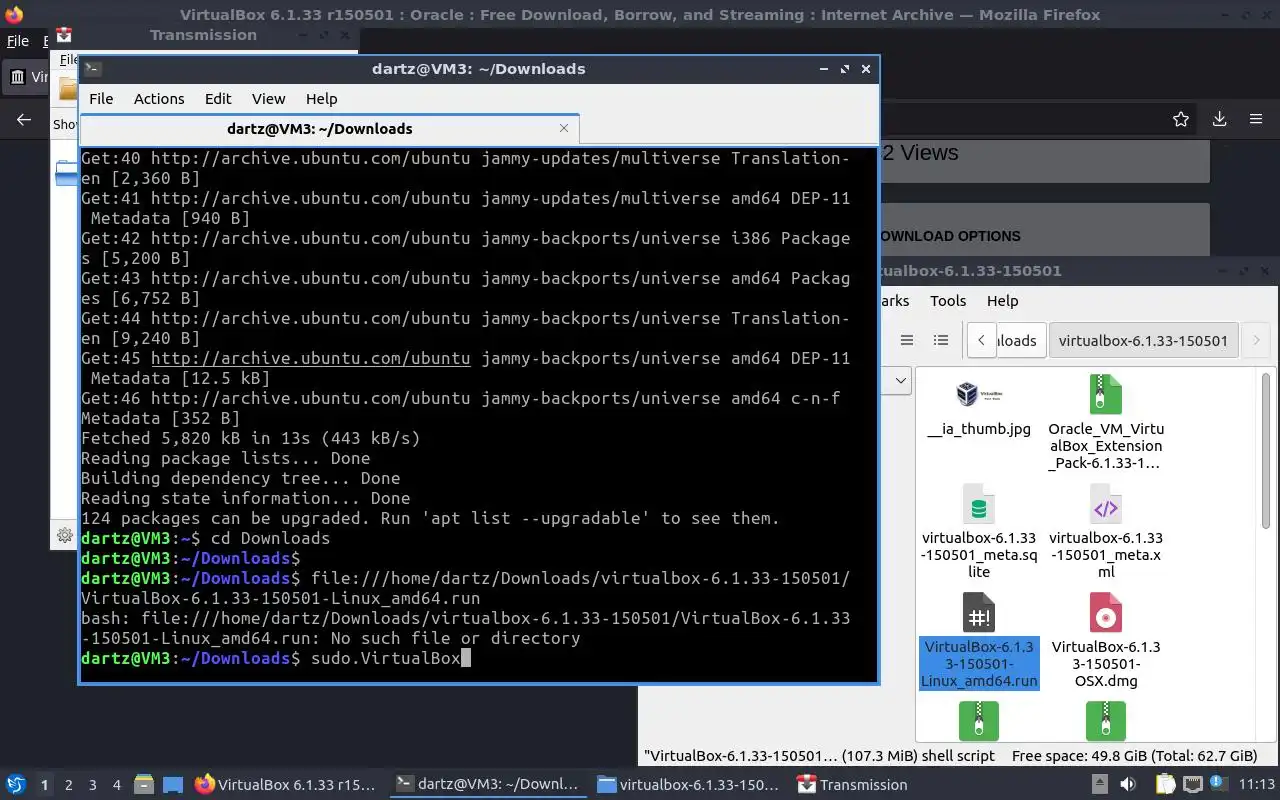Click the file manager vertical scrollbar
The height and width of the screenshot is (800, 1280).
pyautogui.click(x=1265, y=450)
